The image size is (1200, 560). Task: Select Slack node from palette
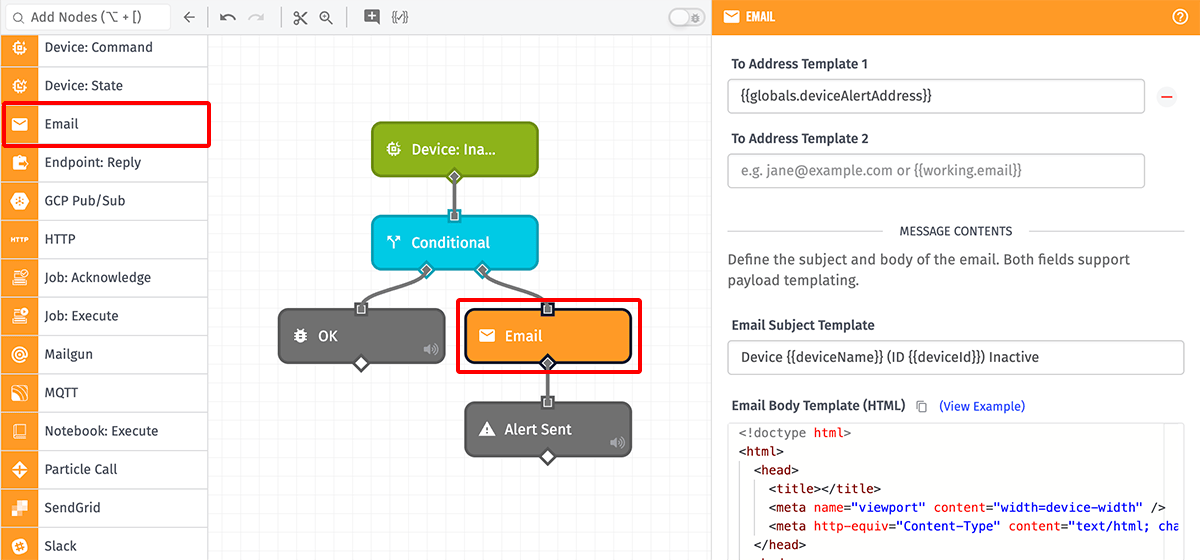point(104,545)
